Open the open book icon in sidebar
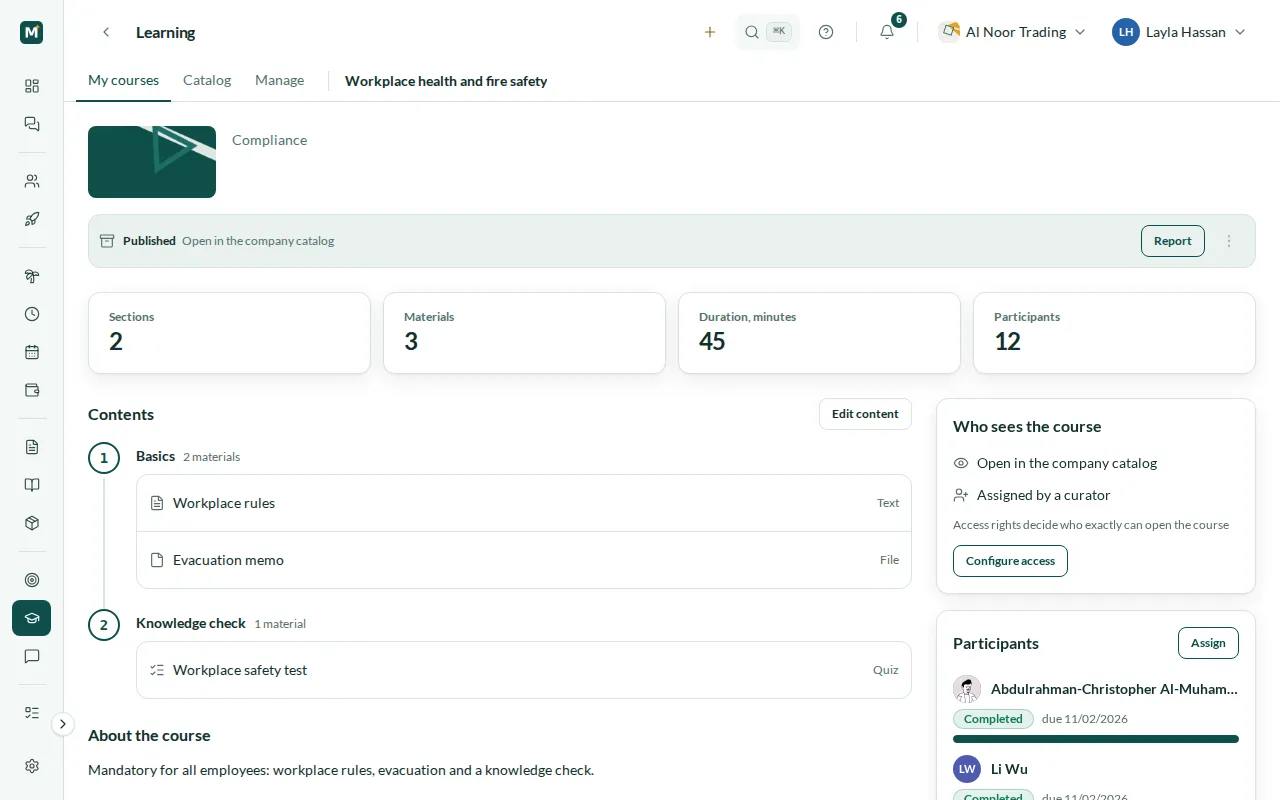The image size is (1280, 800). (32, 485)
